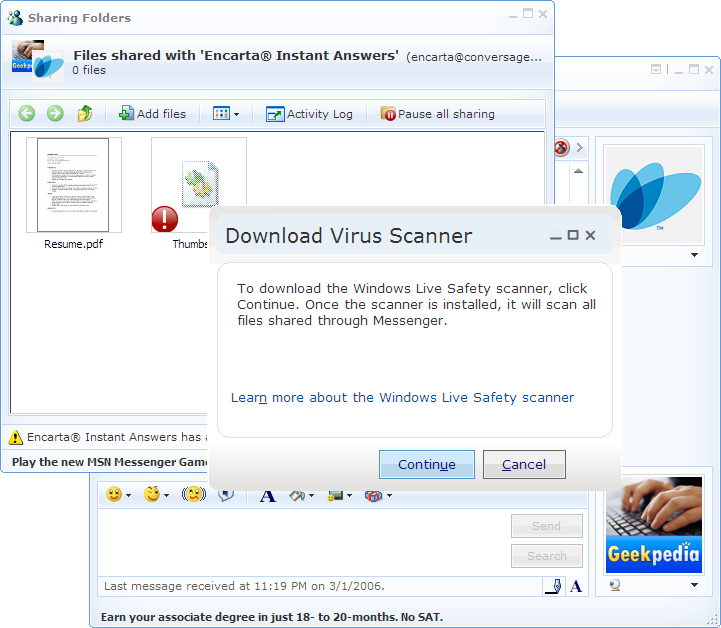
Task: Add files to the sharing folder
Action: (x=152, y=114)
